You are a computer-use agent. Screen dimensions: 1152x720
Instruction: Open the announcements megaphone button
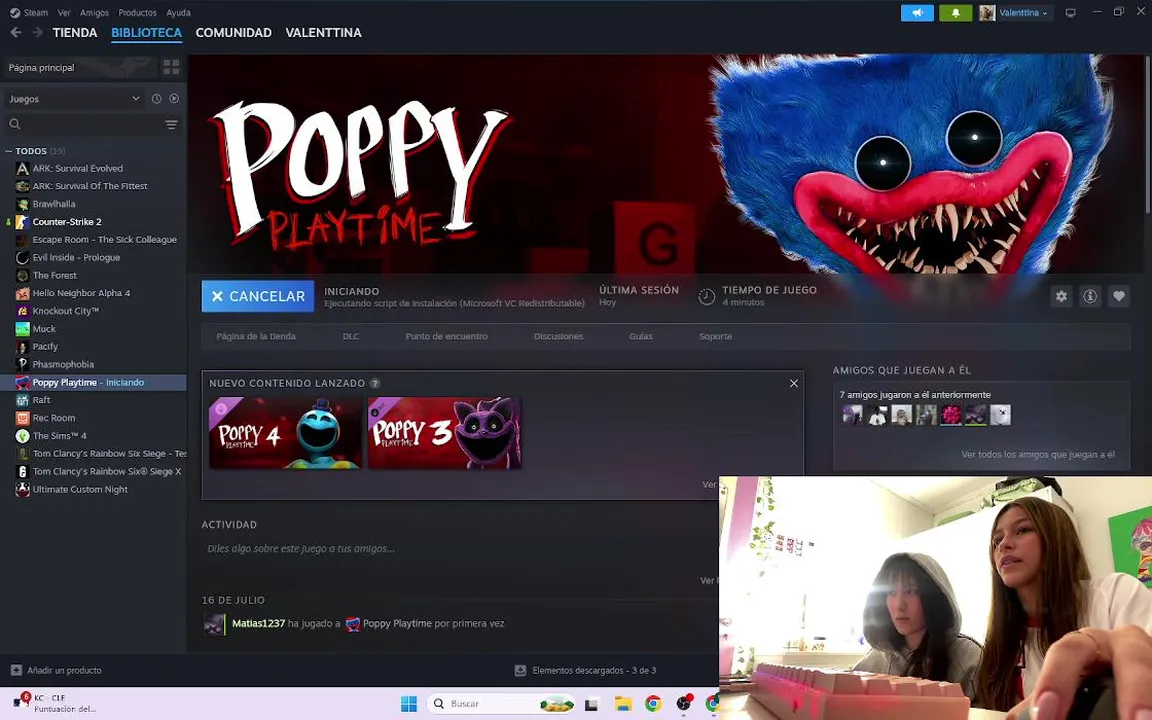point(917,12)
